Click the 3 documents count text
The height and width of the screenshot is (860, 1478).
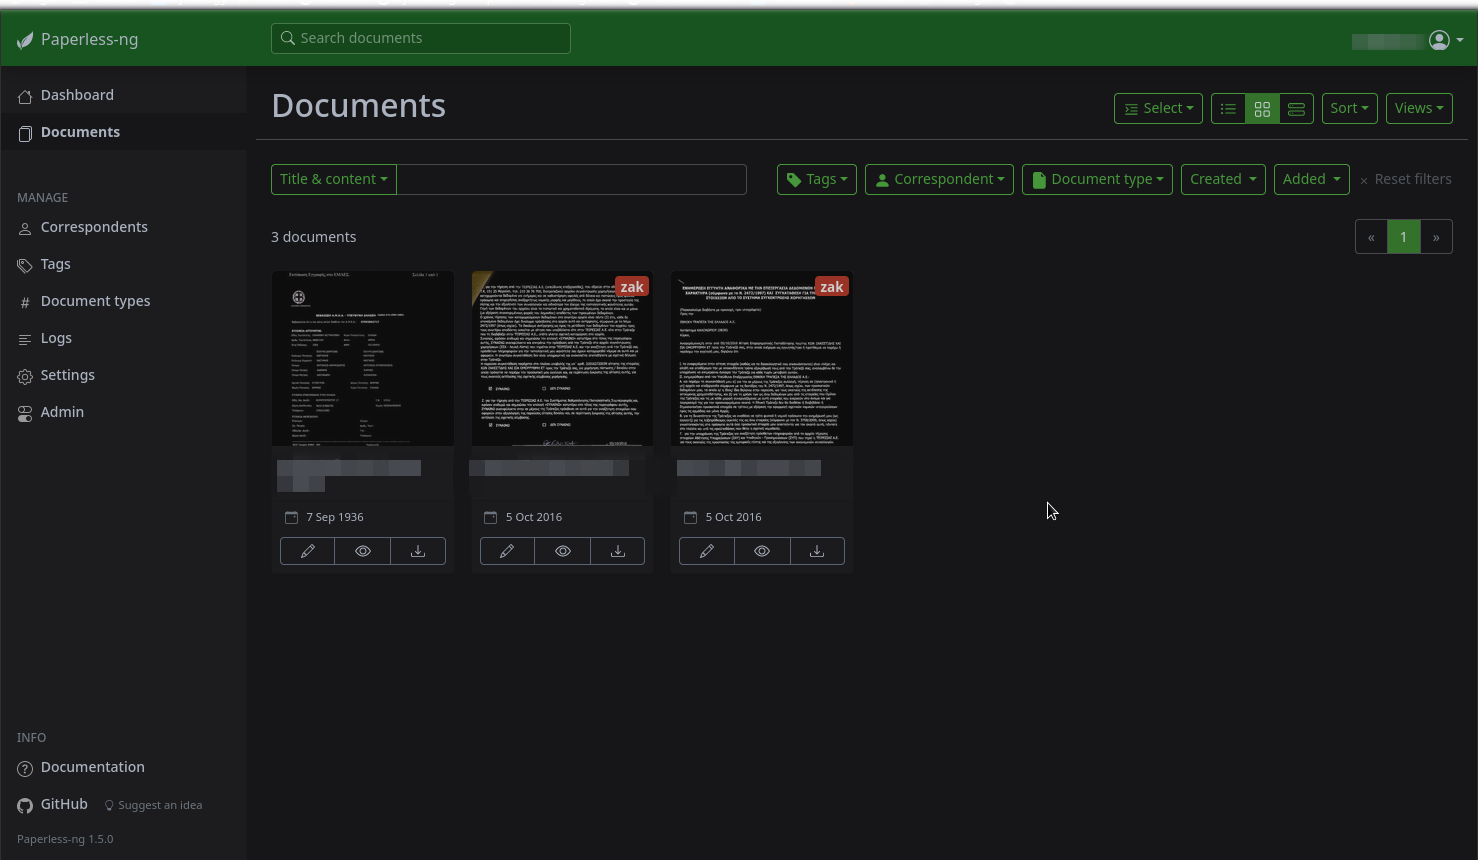[314, 237]
